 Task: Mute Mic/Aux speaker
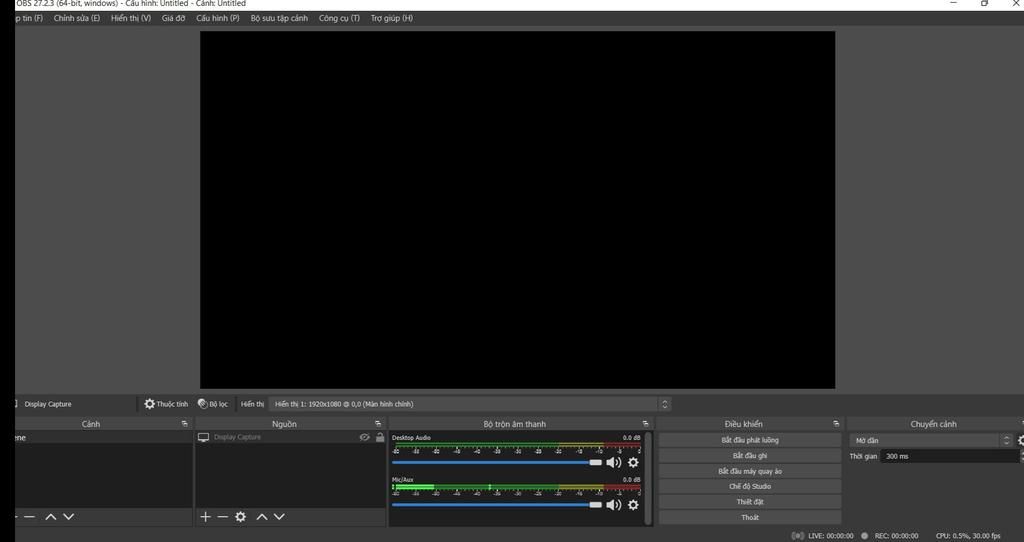pos(613,505)
